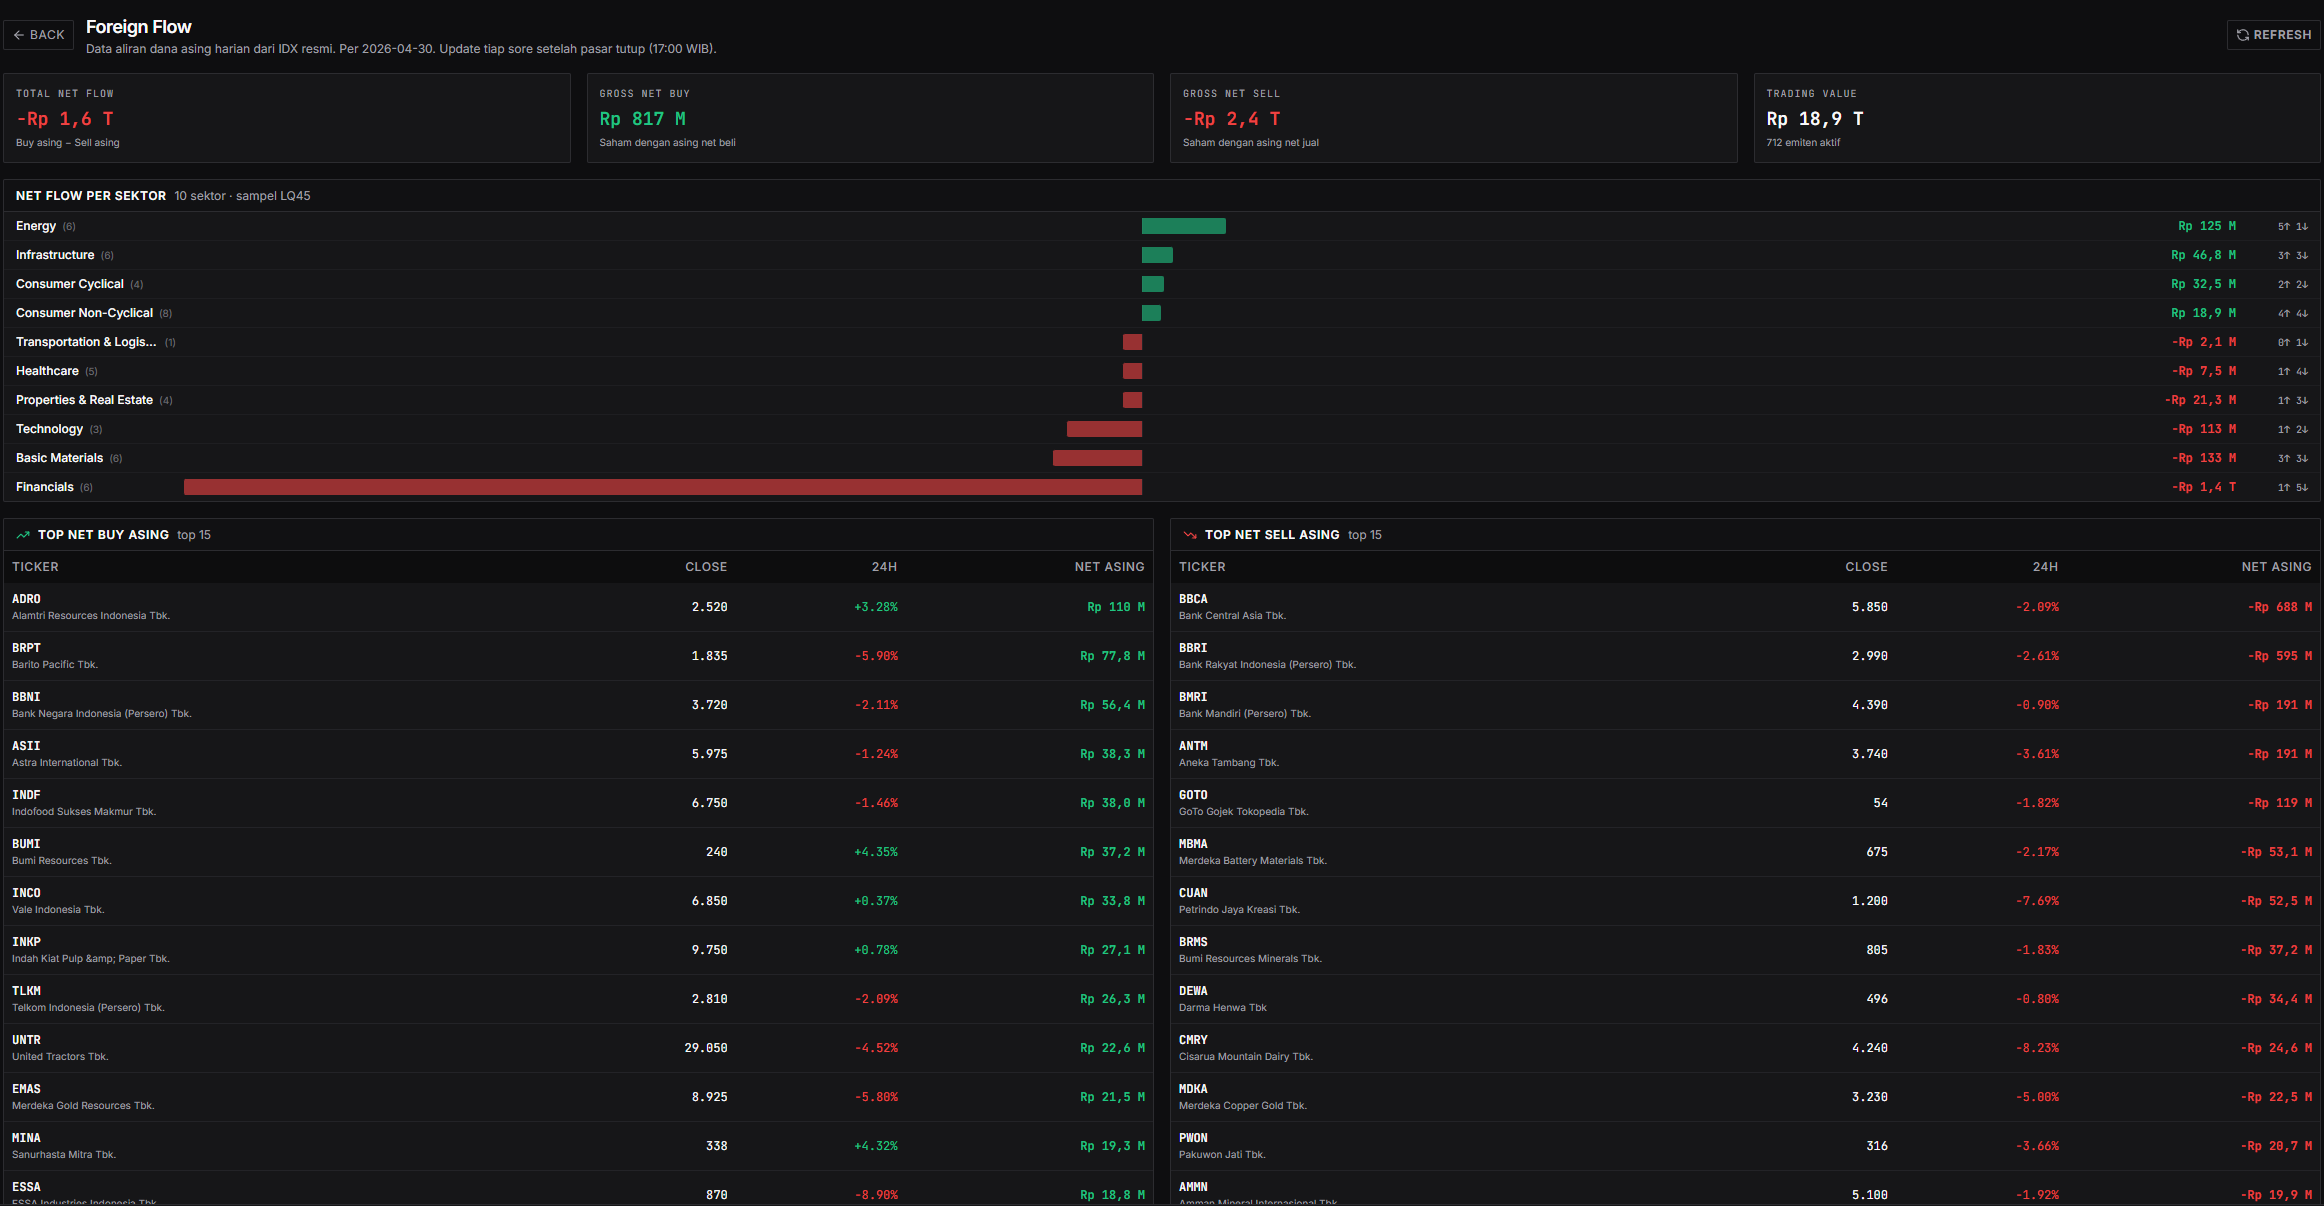Open the INKP ticker row
Image resolution: width=2324 pixels, height=1206 pixels.
[x=578, y=950]
